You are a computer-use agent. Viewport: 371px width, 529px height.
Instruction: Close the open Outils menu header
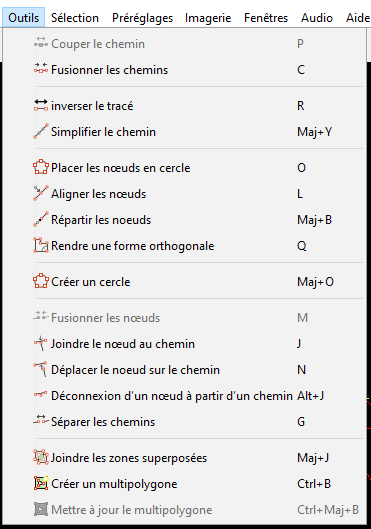[24, 18]
